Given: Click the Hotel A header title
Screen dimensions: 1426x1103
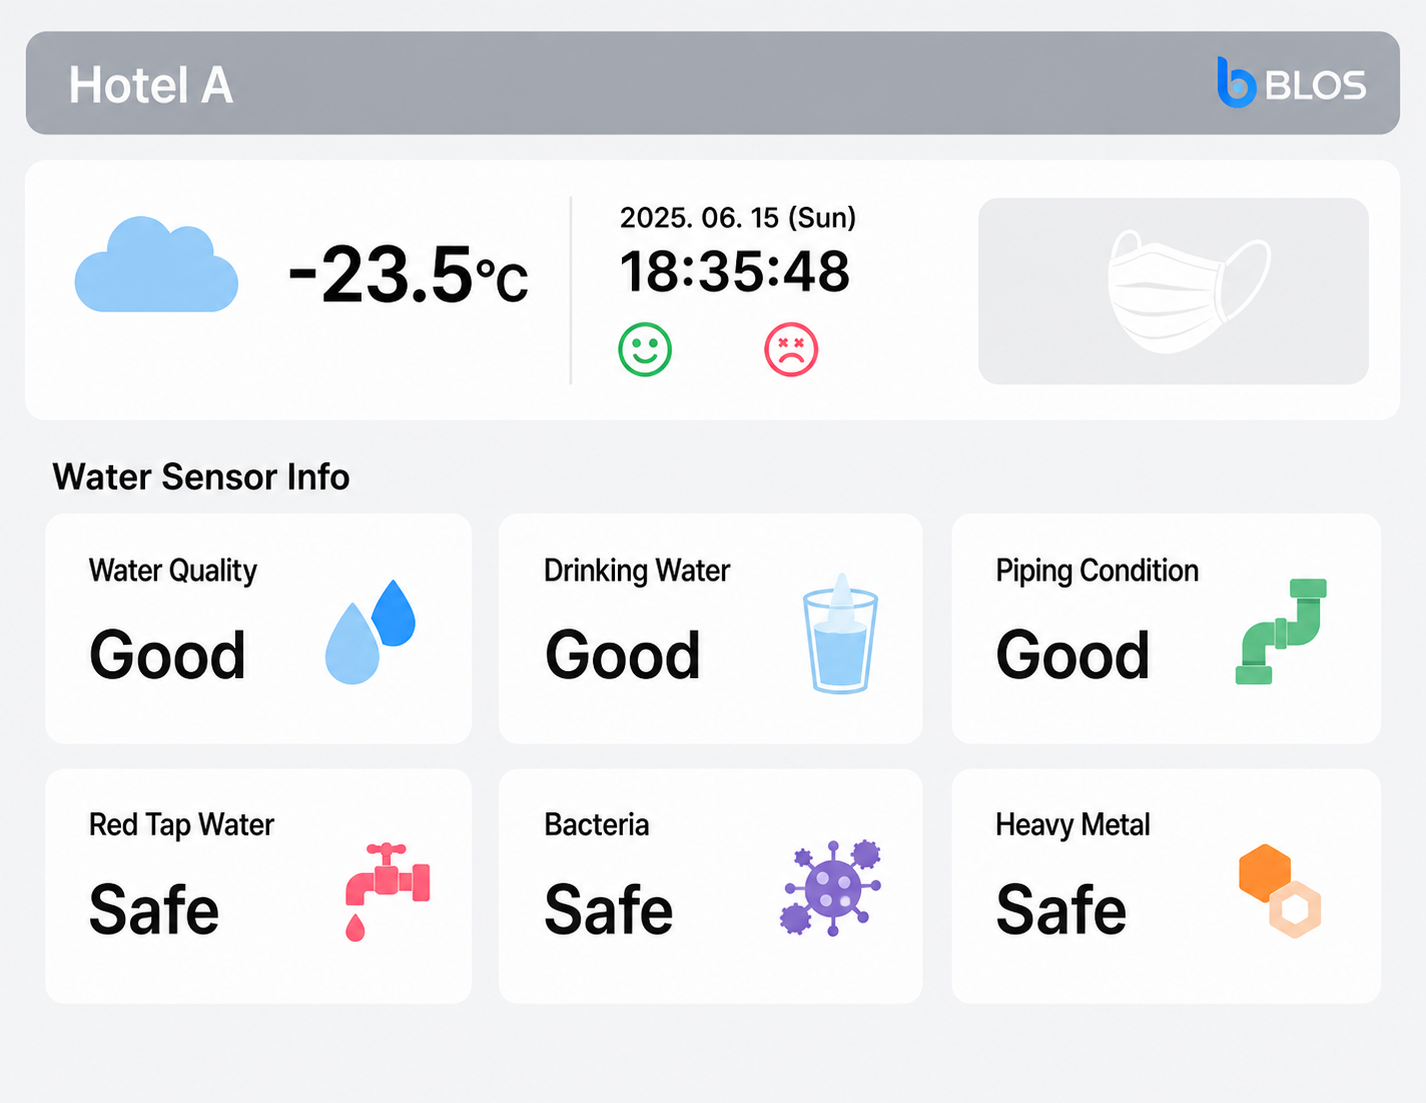Looking at the screenshot, I should click(151, 85).
